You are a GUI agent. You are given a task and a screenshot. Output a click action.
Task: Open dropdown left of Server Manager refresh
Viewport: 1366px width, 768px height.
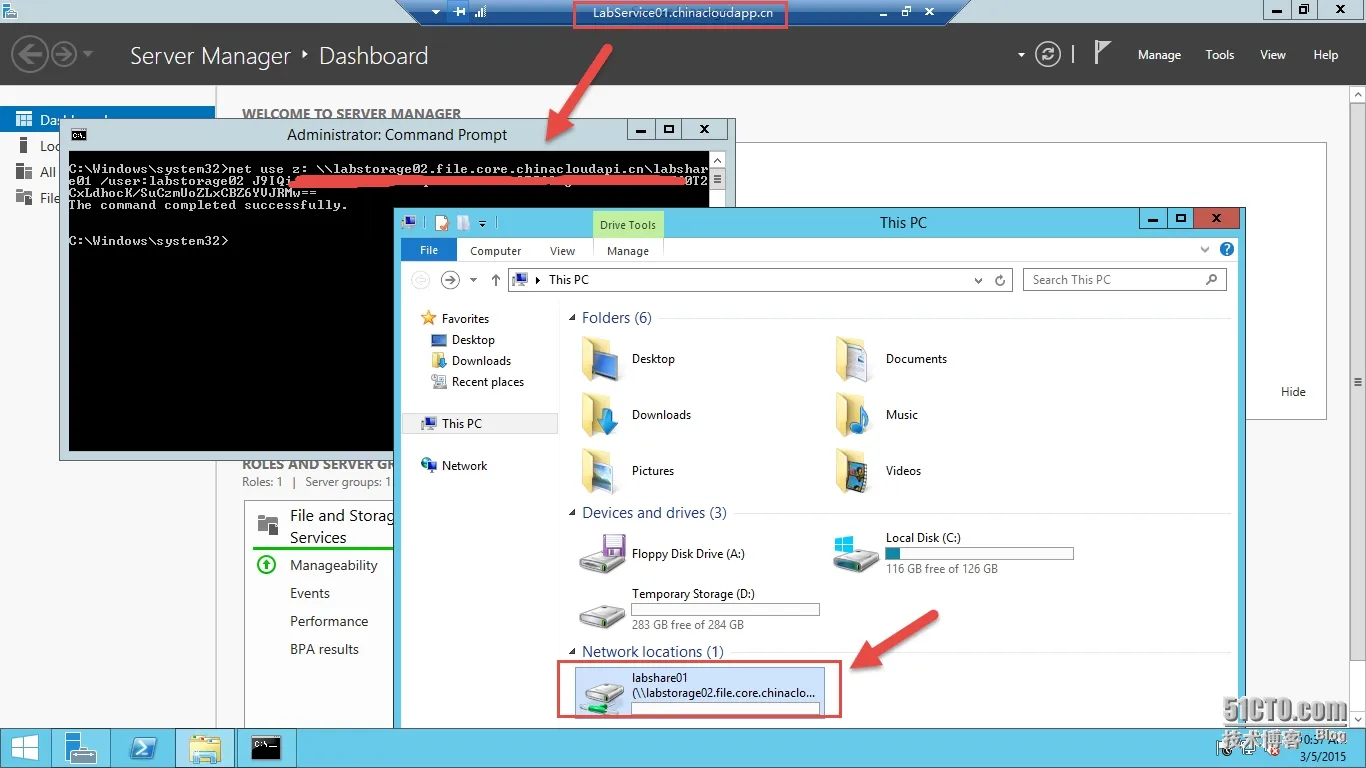(1021, 55)
